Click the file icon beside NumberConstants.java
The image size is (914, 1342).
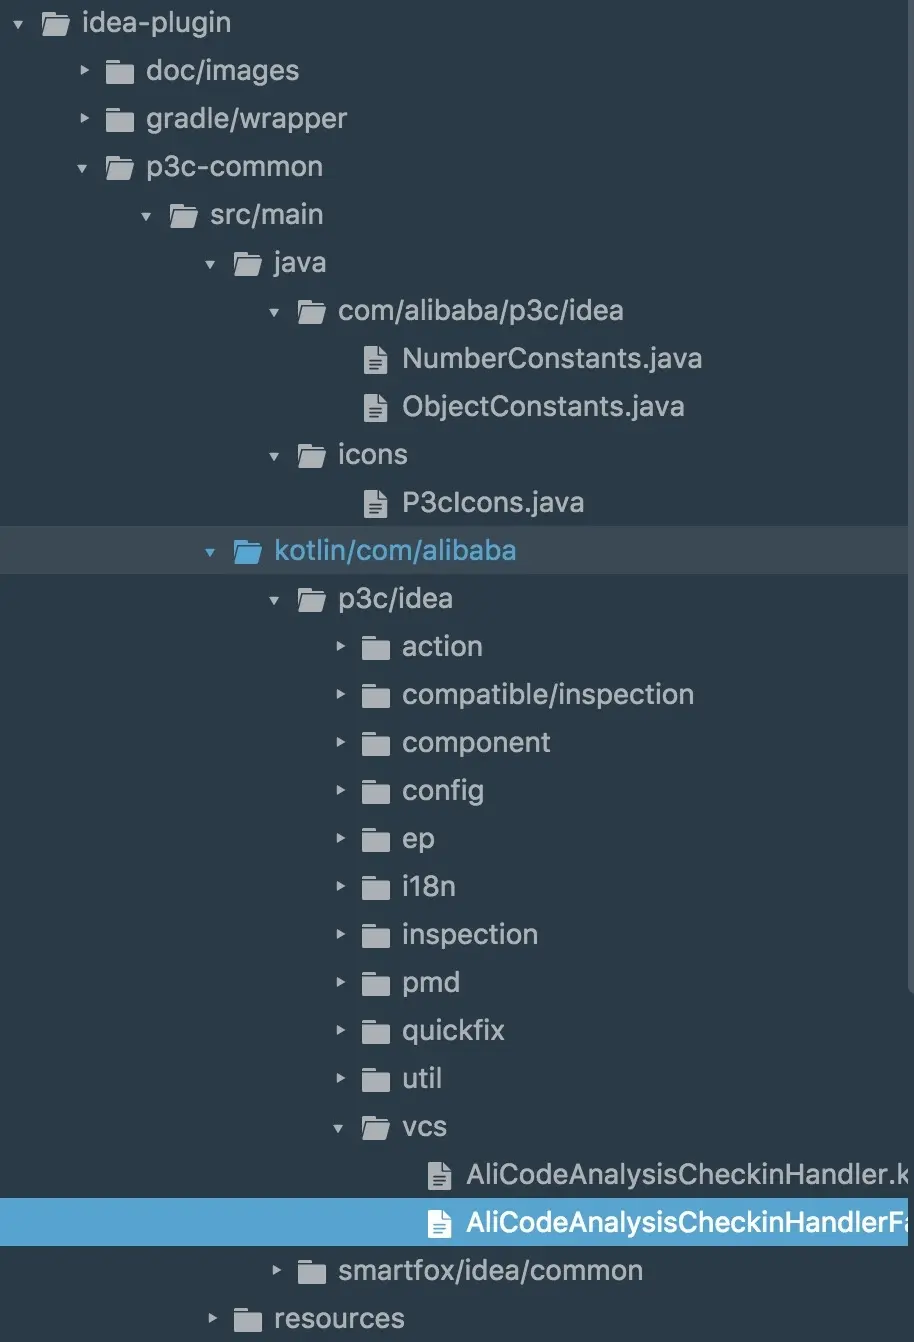click(x=376, y=359)
